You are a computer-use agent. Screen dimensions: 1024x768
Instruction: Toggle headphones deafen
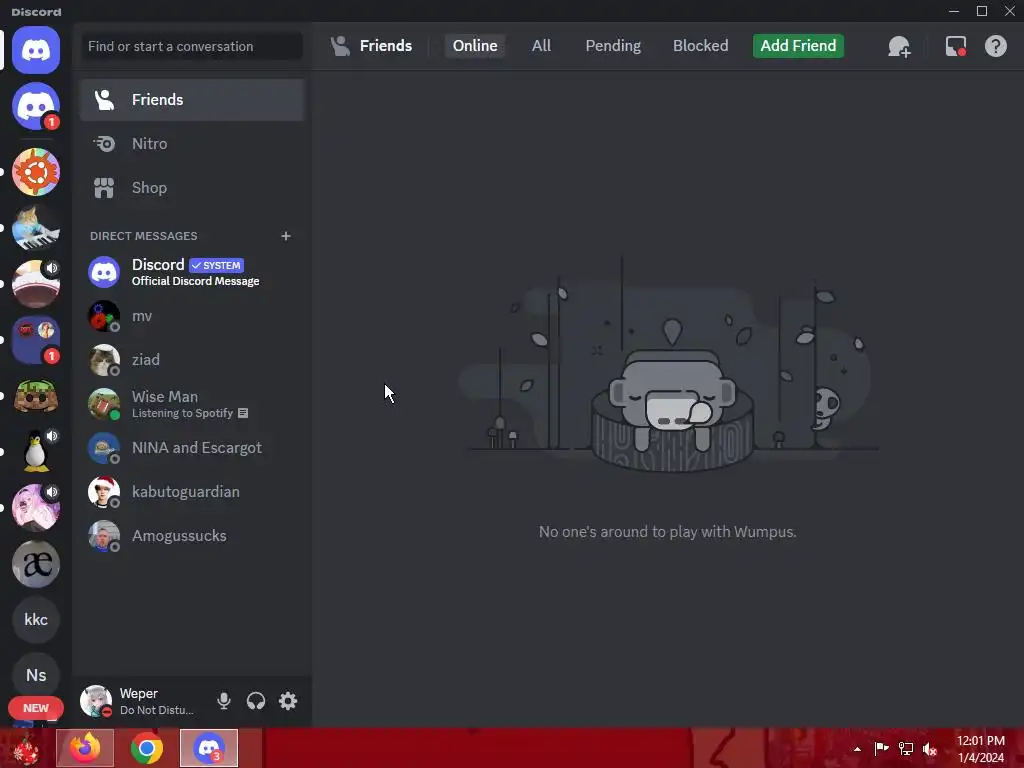(x=256, y=701)
